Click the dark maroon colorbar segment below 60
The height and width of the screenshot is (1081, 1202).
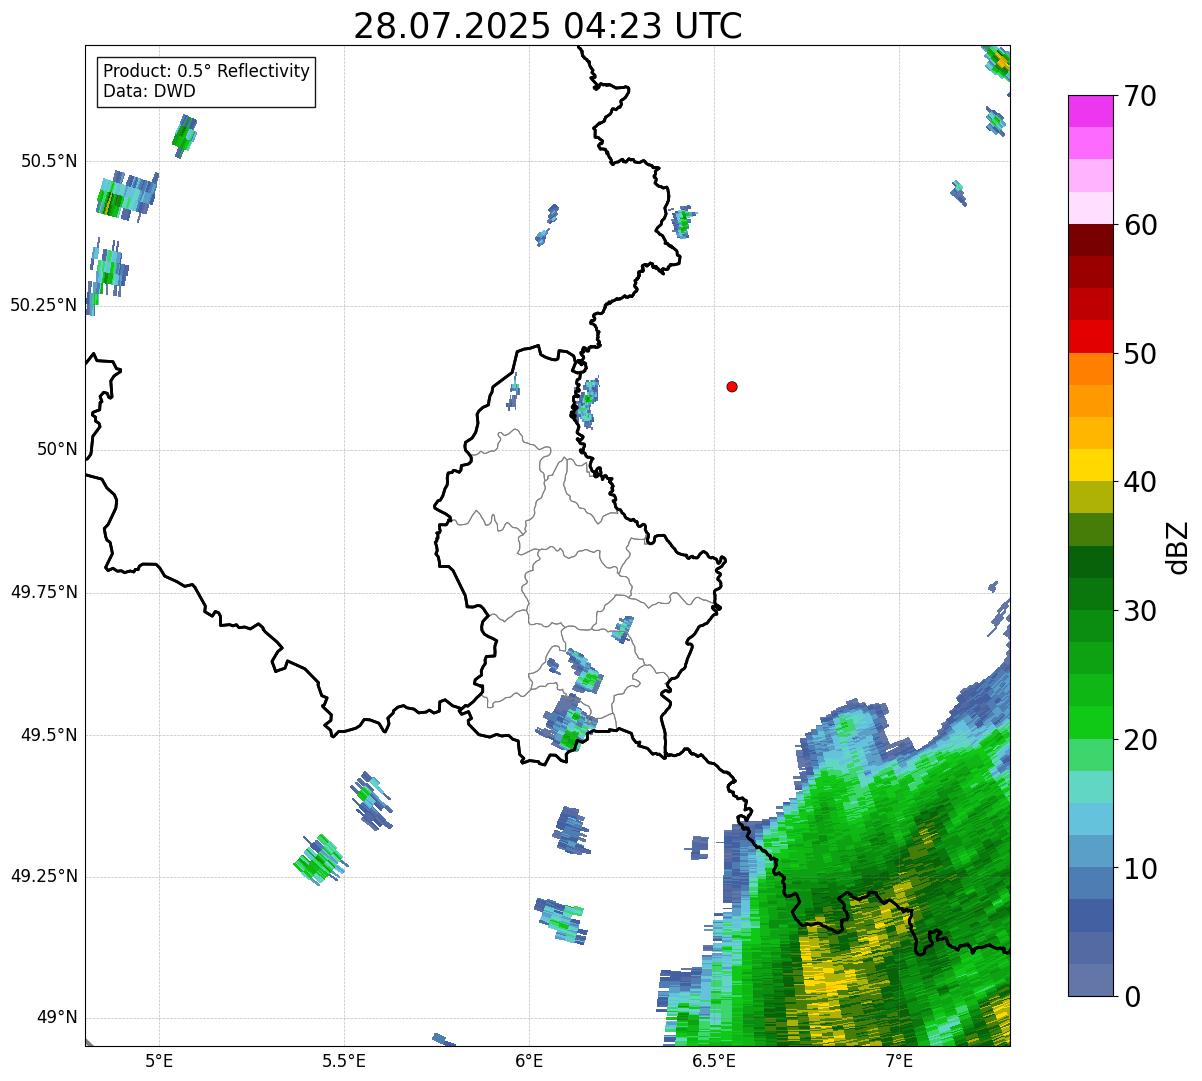coord(1090,240)
